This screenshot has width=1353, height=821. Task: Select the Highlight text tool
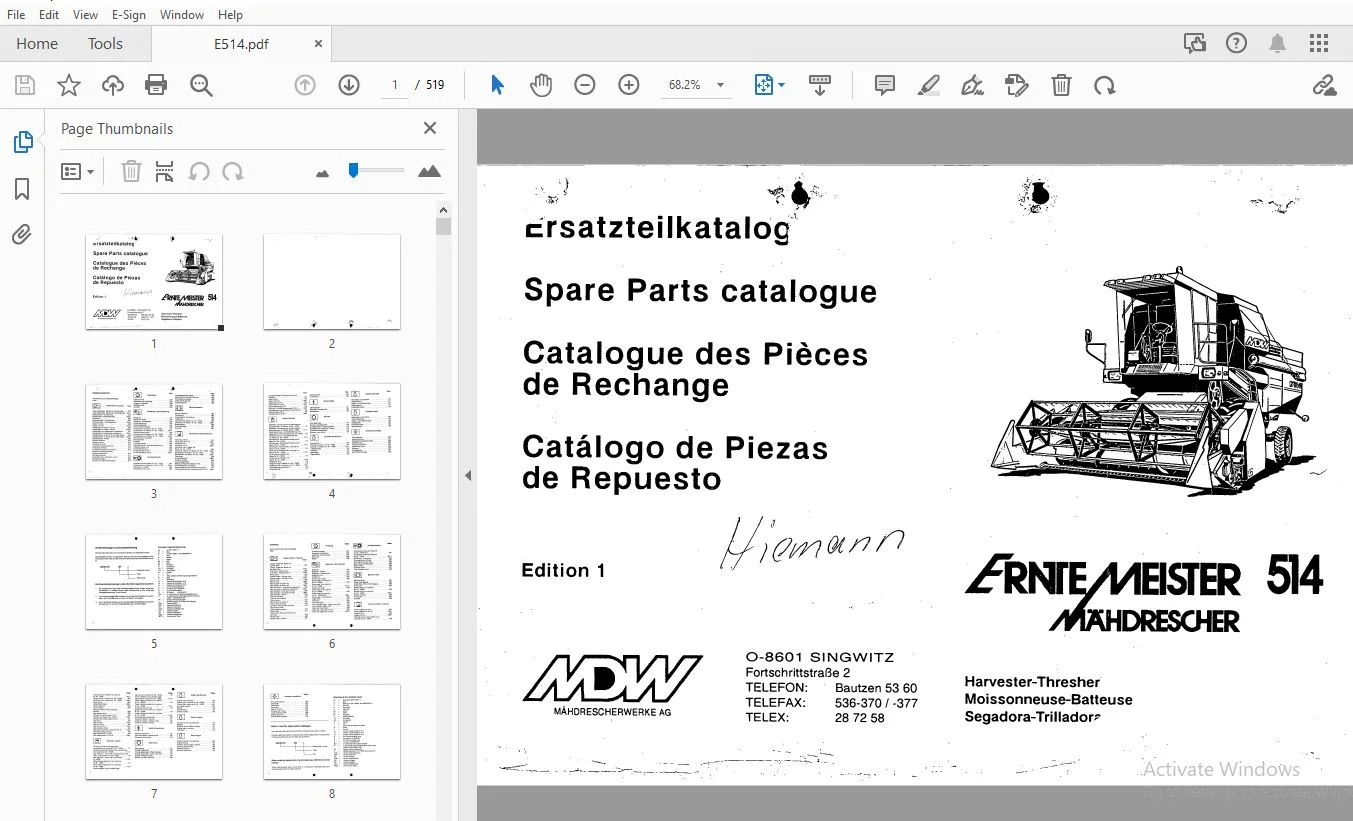(x=929, y=86)
